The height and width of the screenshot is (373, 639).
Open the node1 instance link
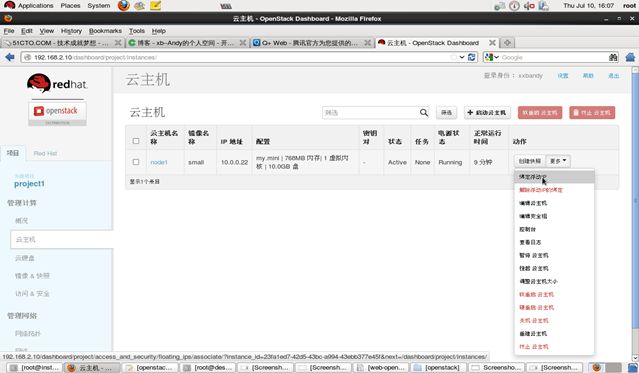(x=159, y=162)
